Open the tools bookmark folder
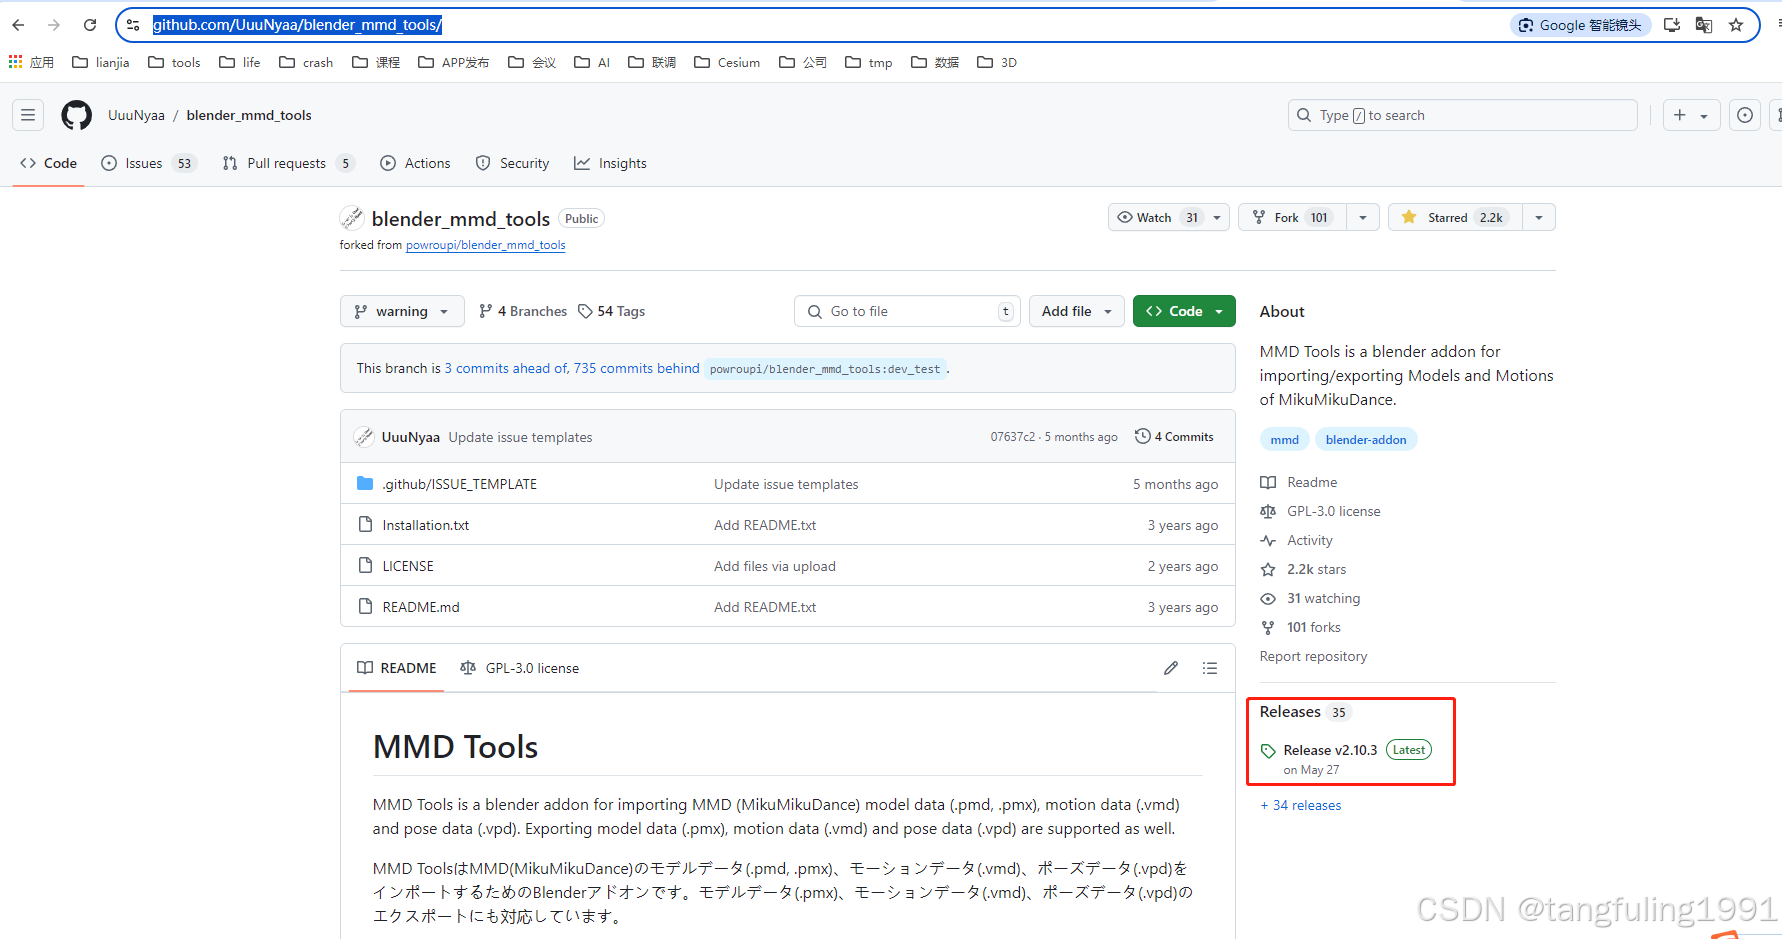The image size is (1782, 939). [174, 62]
